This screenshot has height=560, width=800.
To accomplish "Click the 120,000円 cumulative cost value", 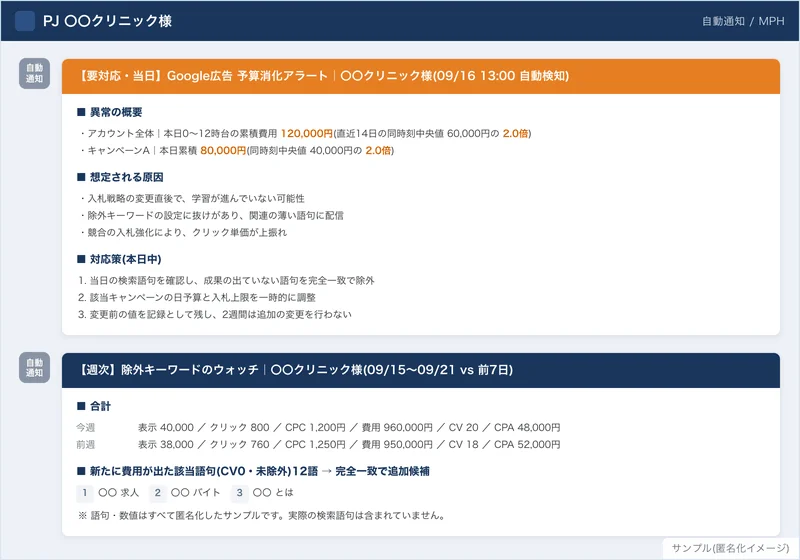I will tap(307, 133).
